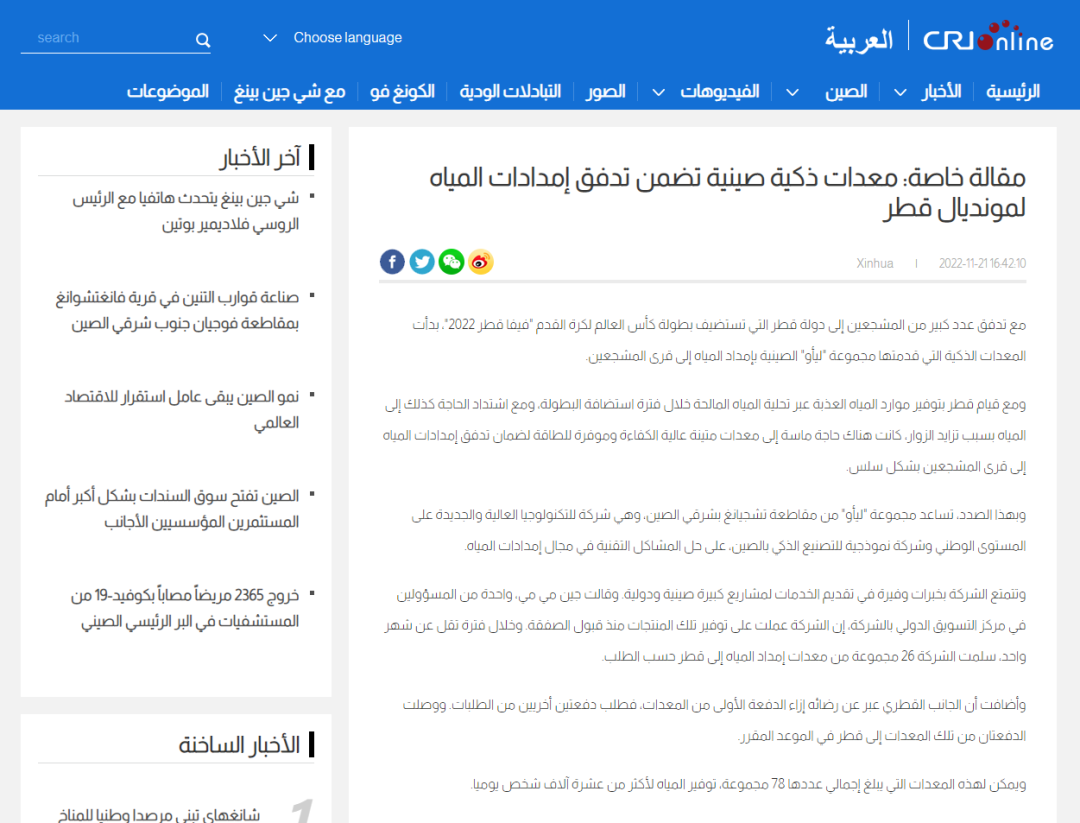
Task: Share the article via WeChat icon
Action: coord(452,262)
